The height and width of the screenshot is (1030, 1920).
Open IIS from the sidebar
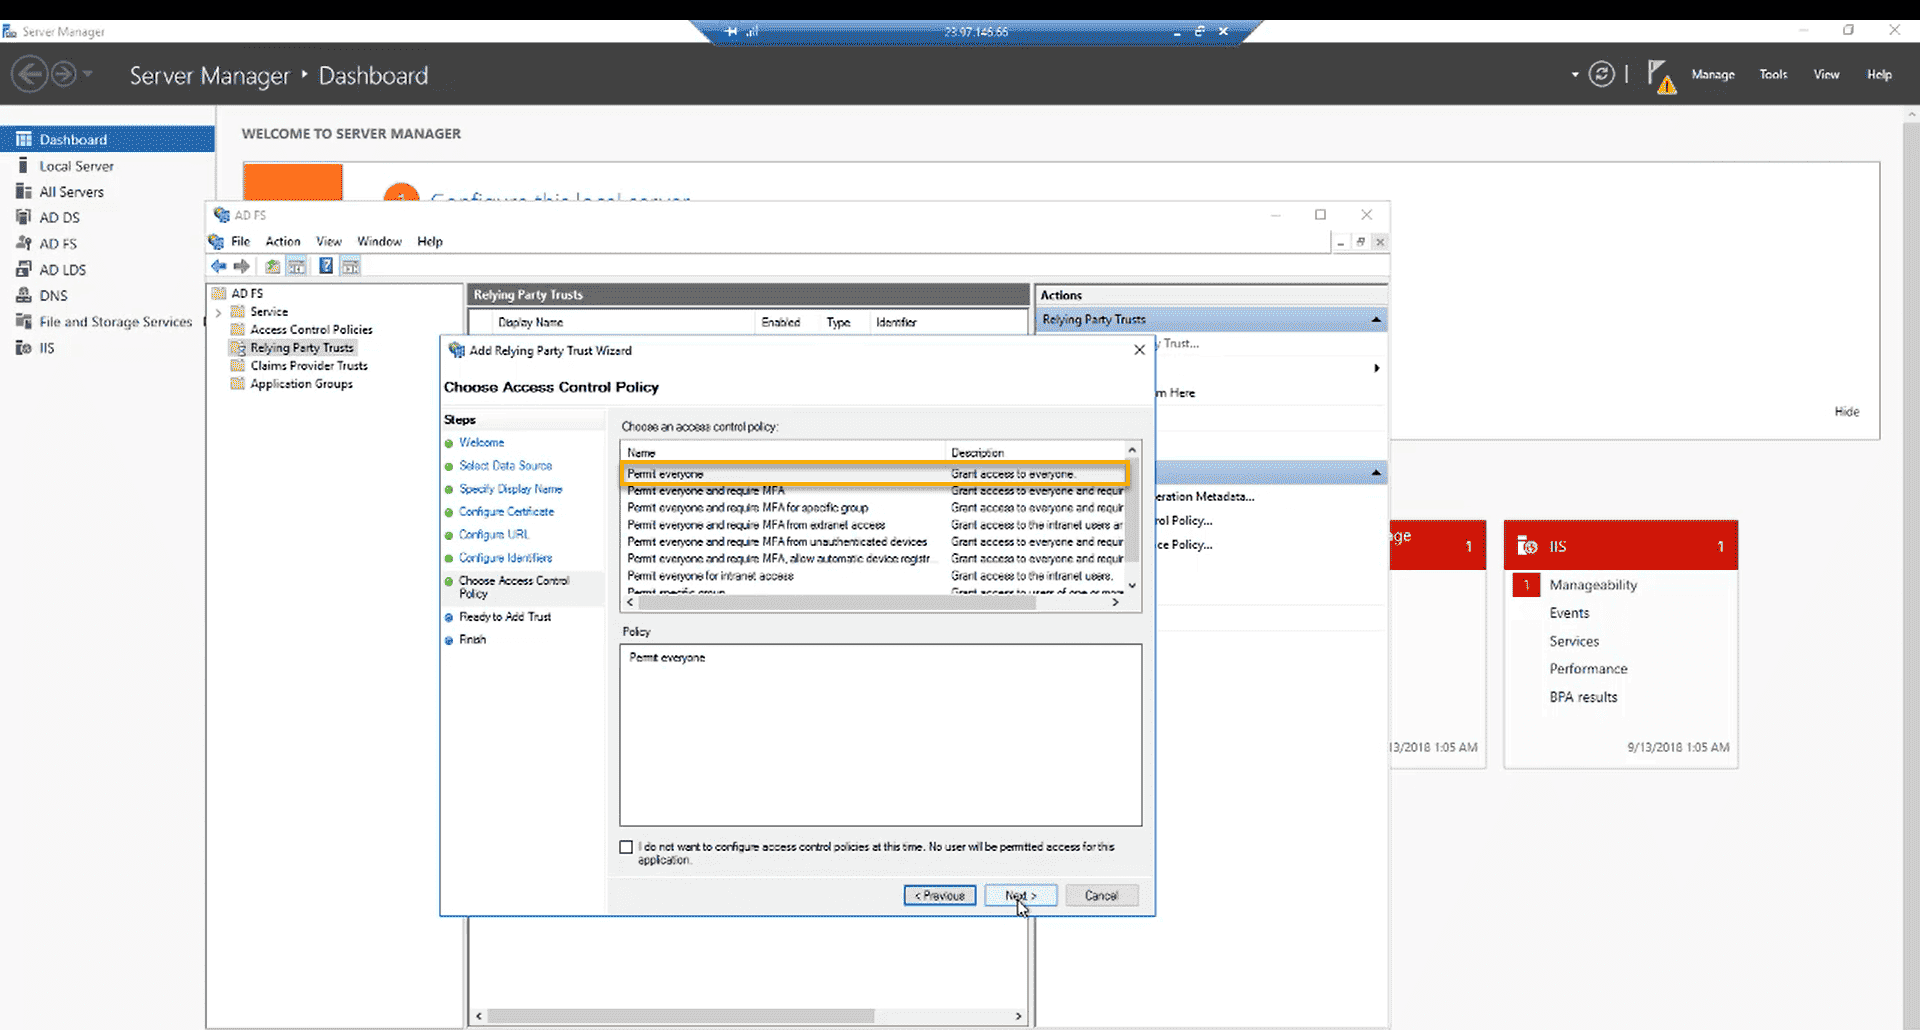click(x=46, y=348)
